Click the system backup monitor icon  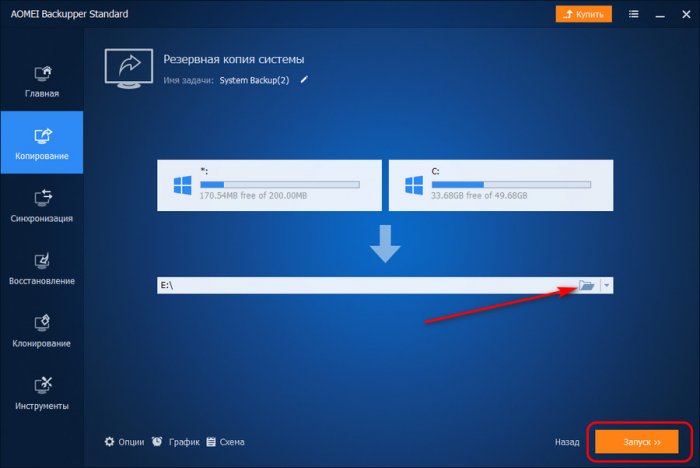click(129, 68)
